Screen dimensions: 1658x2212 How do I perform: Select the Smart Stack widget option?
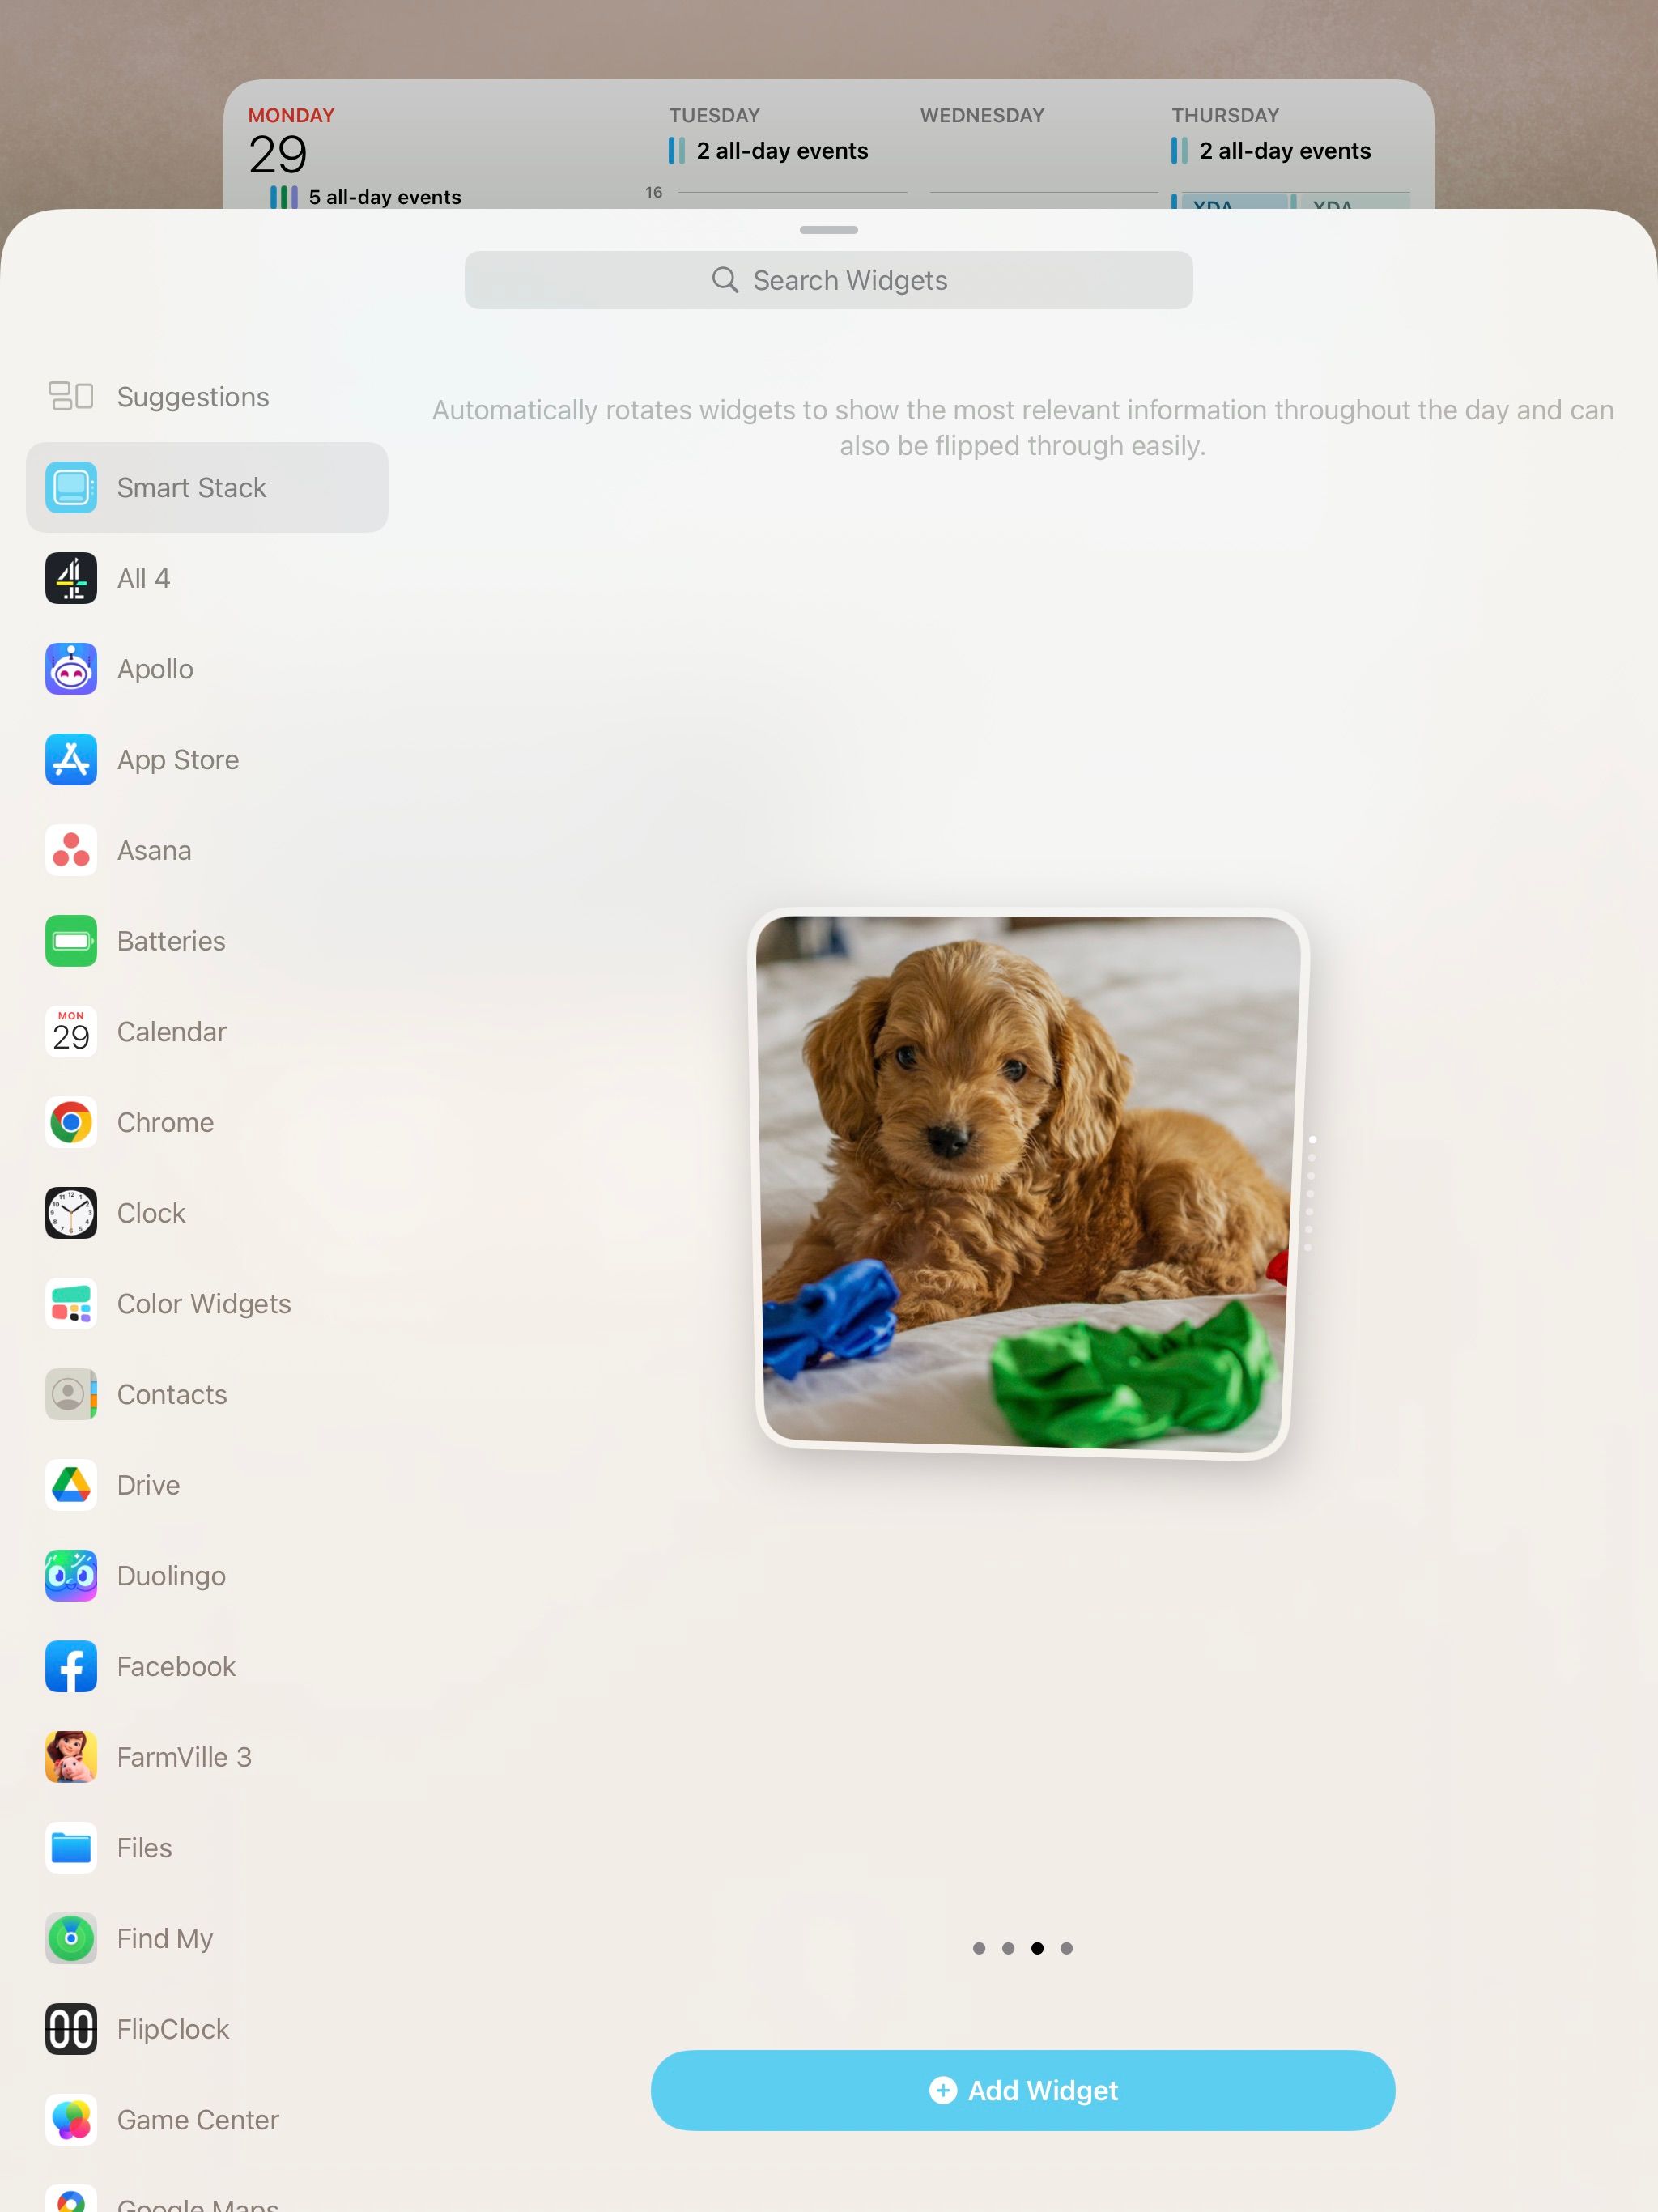(206, 487)
